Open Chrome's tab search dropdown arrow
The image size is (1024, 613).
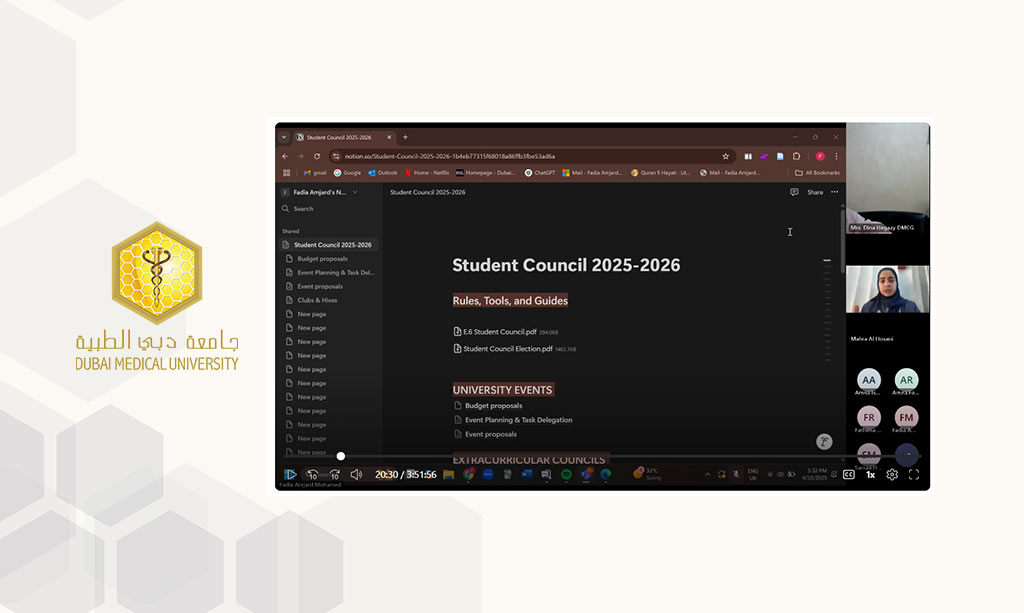click(284, 137)
